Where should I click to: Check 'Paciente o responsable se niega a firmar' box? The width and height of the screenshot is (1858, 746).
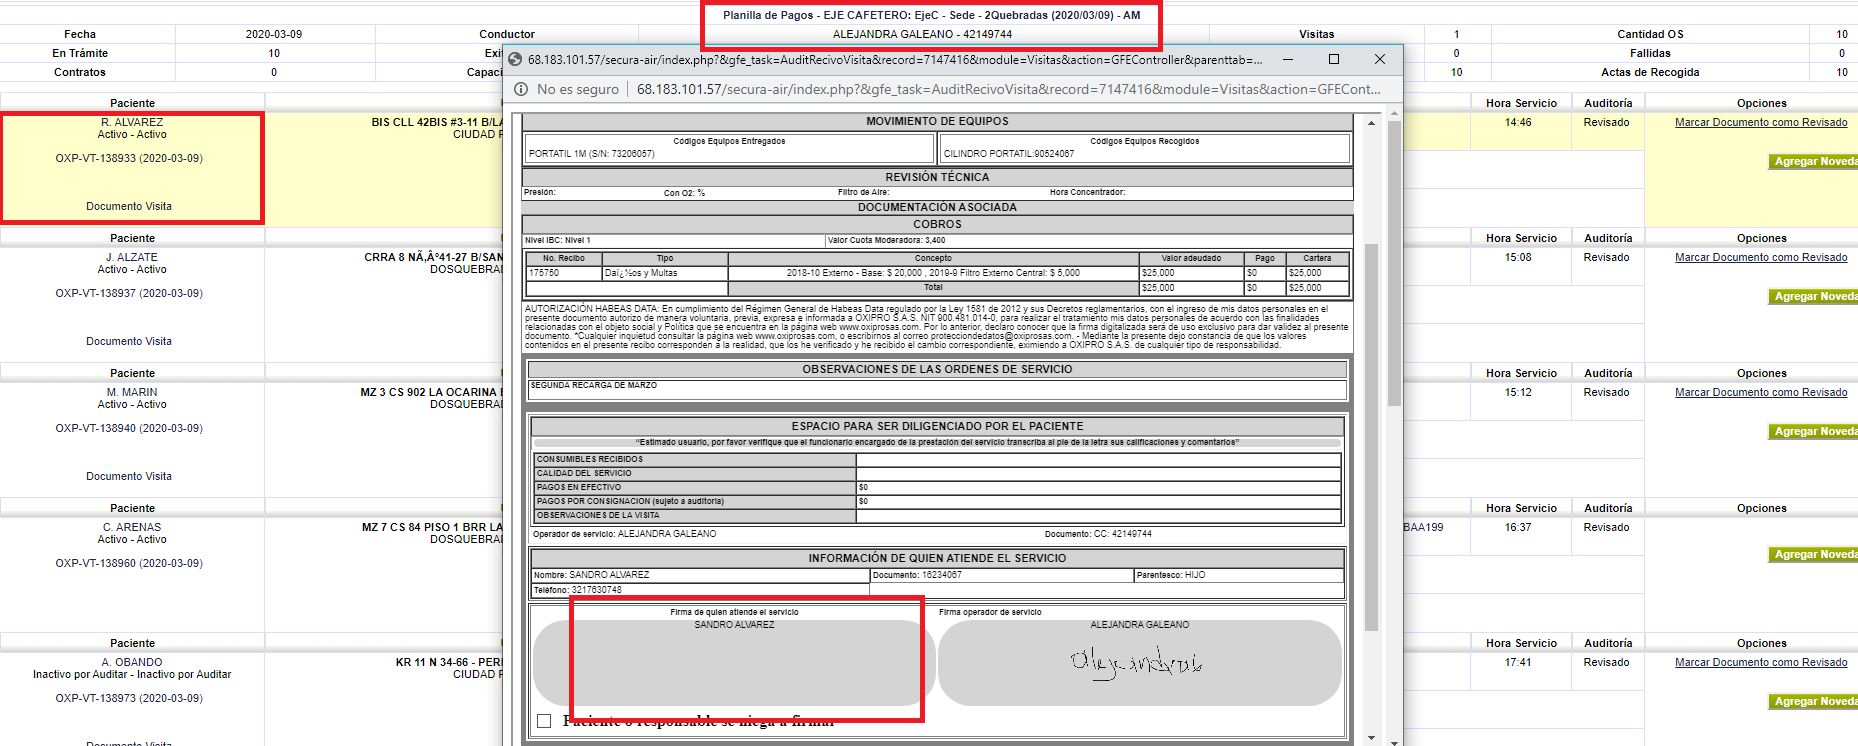coord(544,721)
